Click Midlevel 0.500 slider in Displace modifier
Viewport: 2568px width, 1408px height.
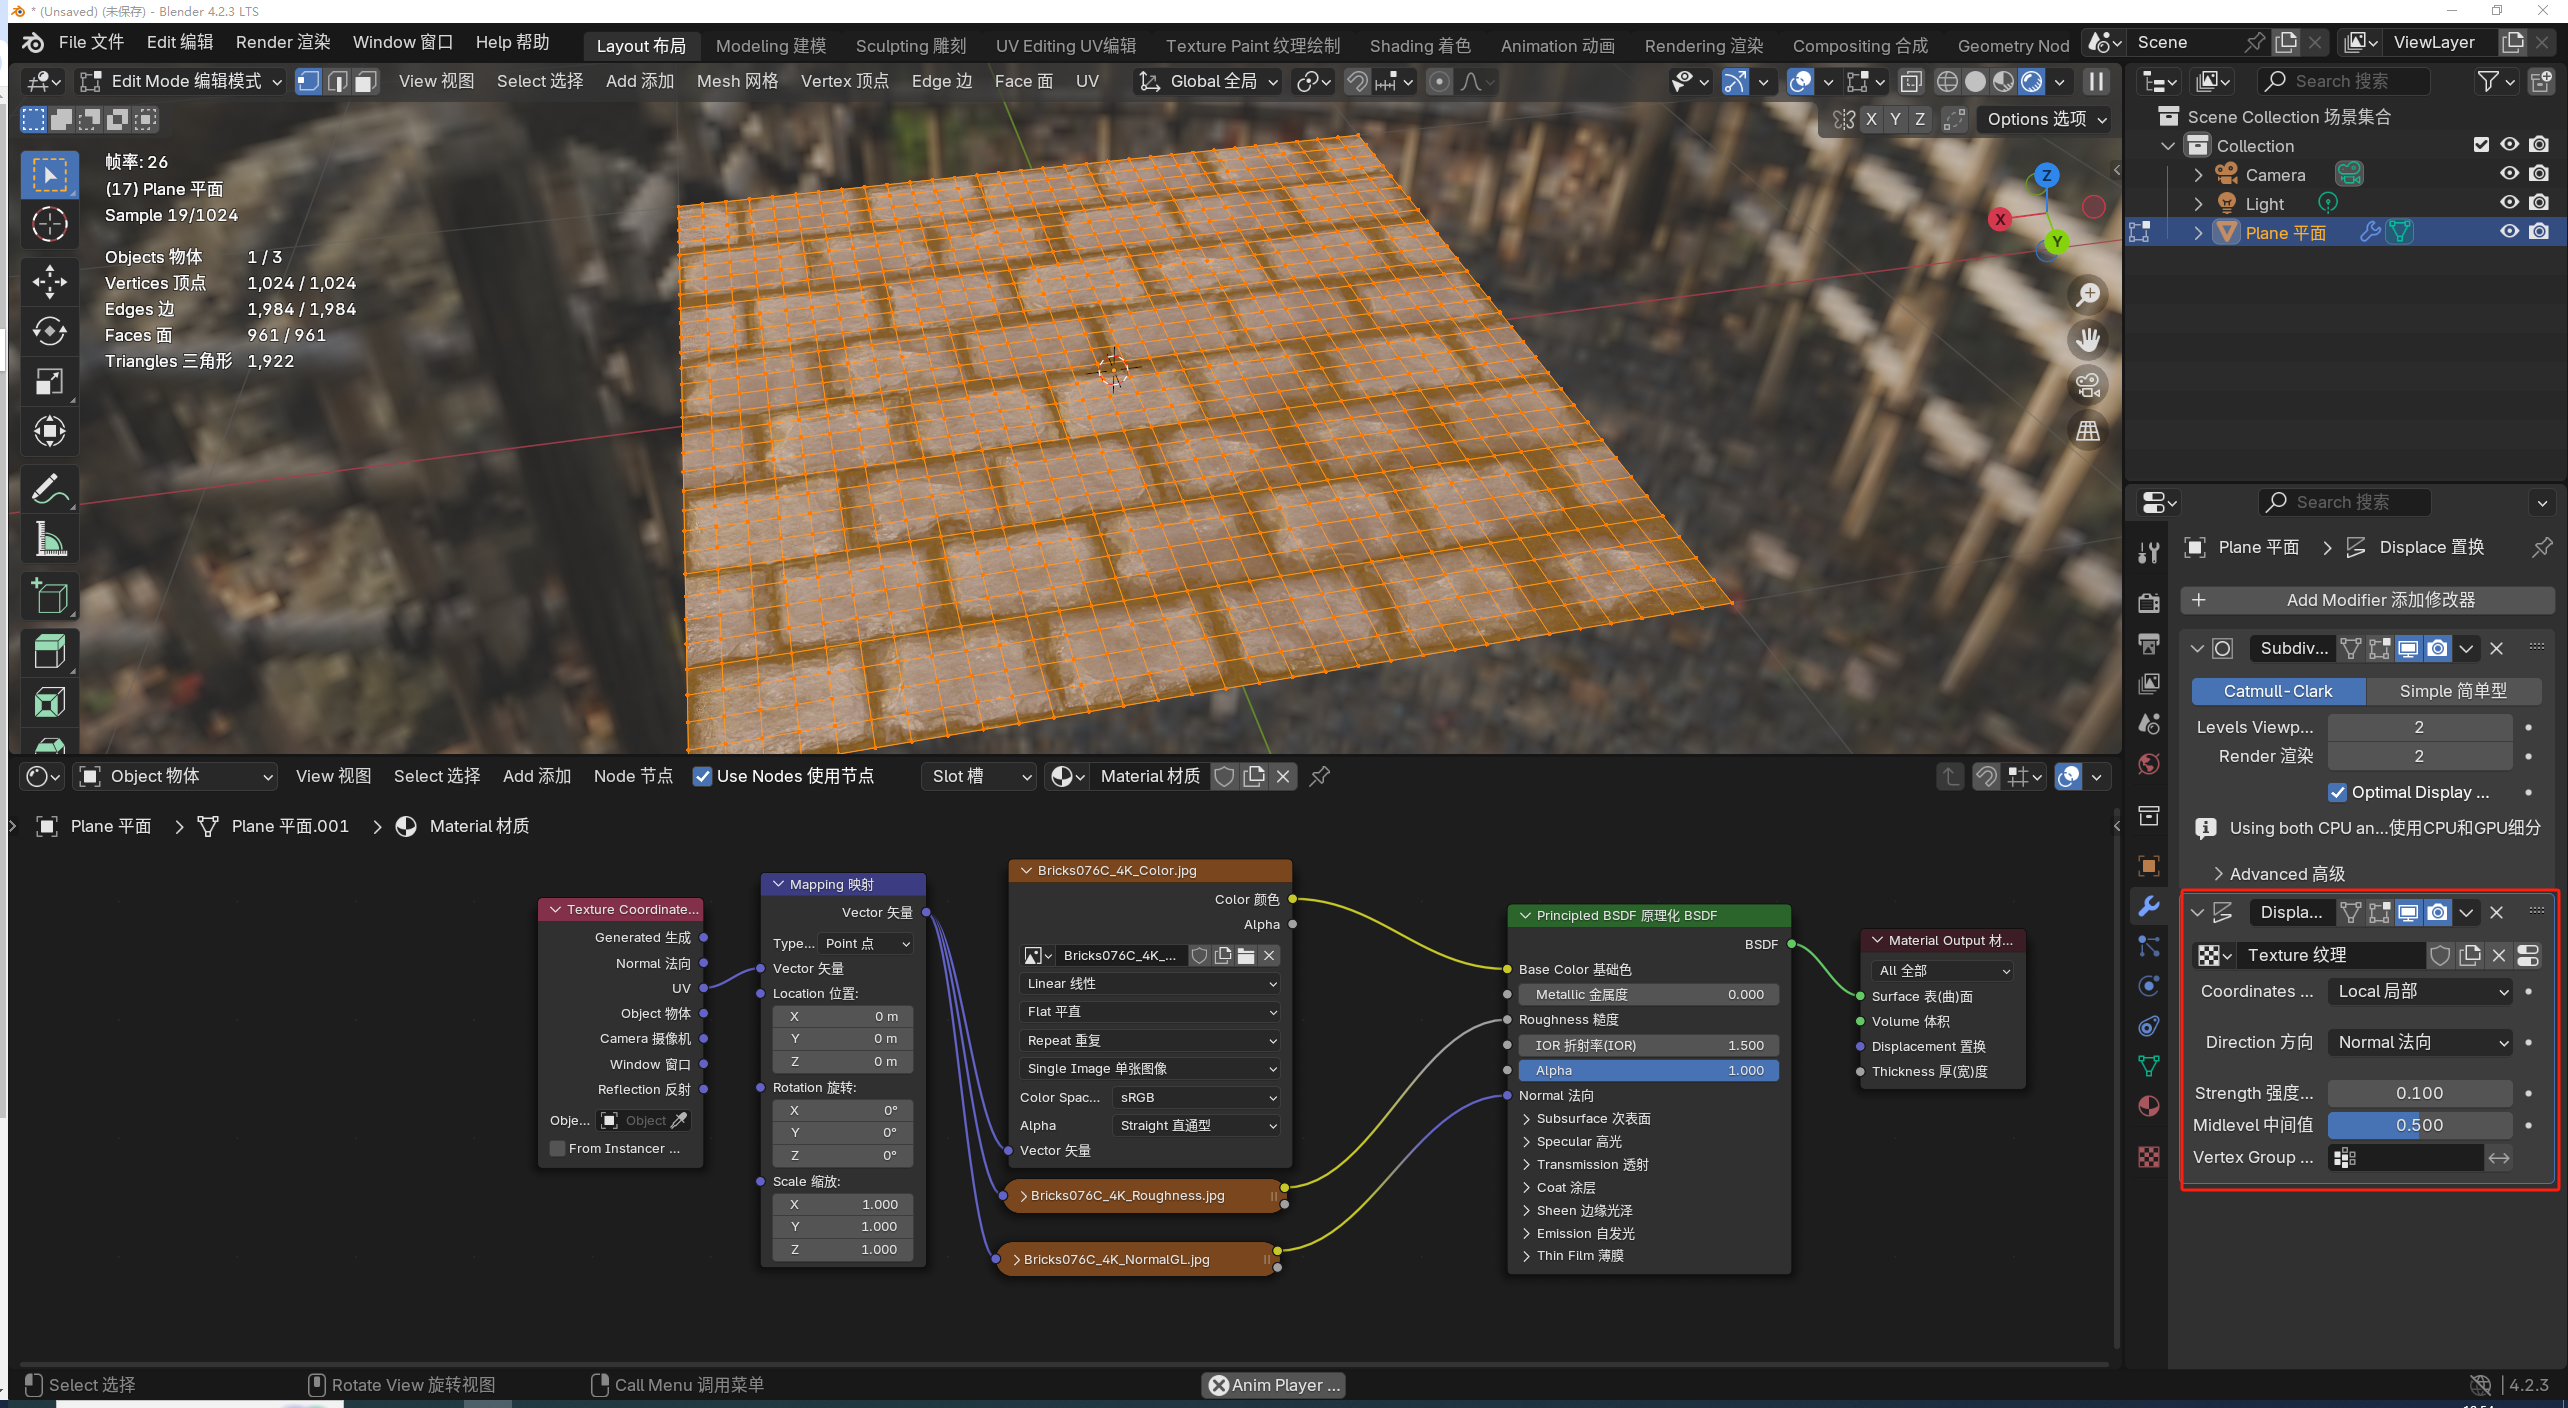pyautogui.click(x=2420, y=1126)
